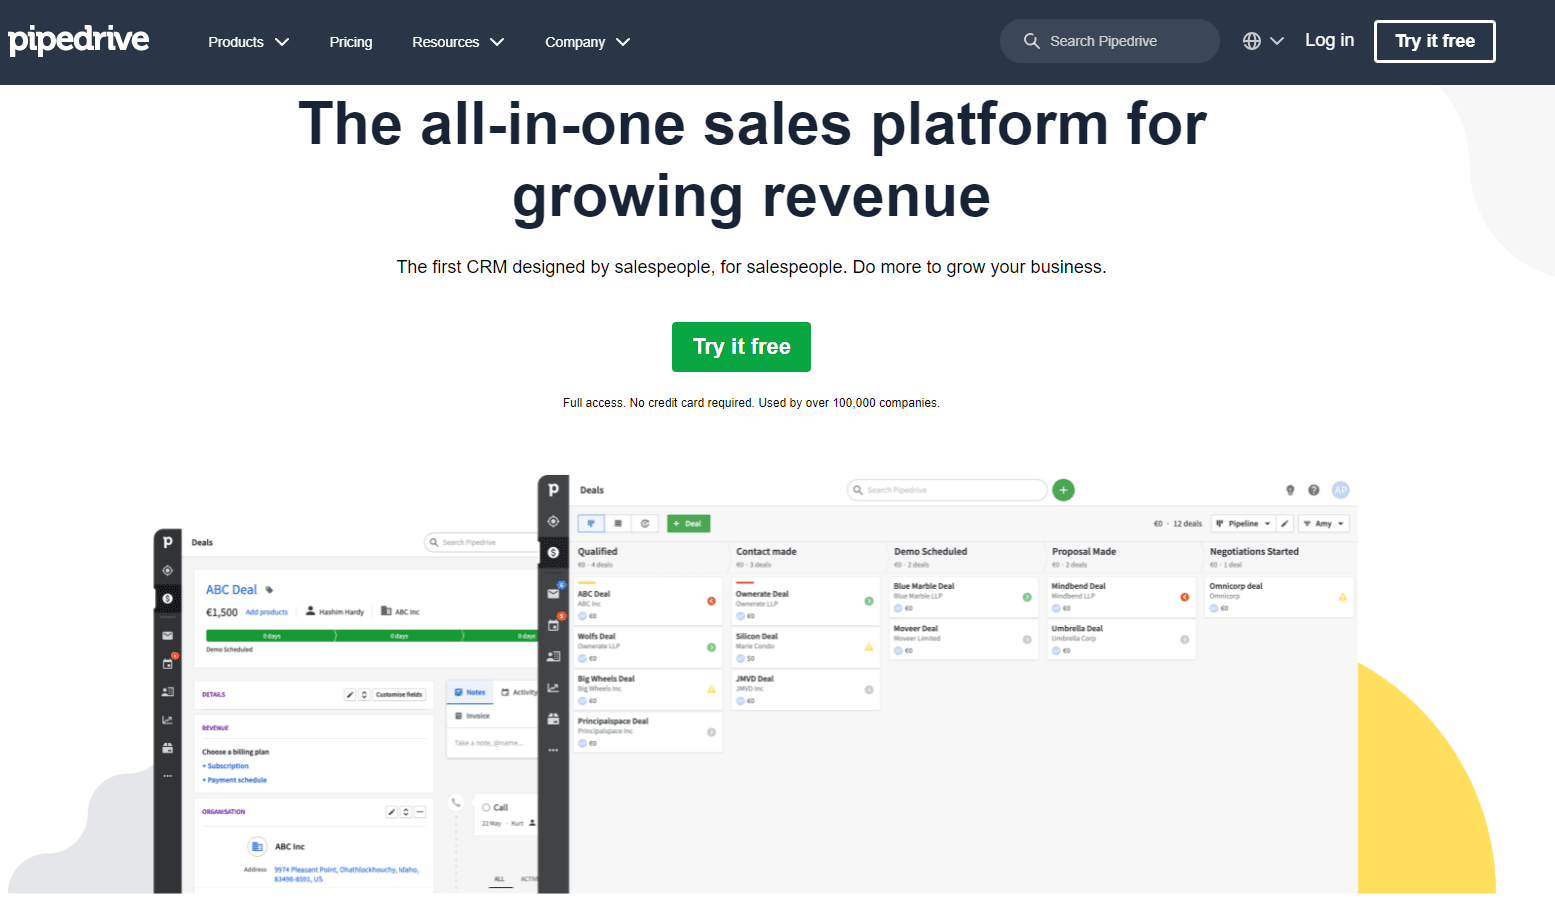Switch to forecast view icon
Image resolution: width=1555 pixels, height=911 pixels.
[645, 523]
